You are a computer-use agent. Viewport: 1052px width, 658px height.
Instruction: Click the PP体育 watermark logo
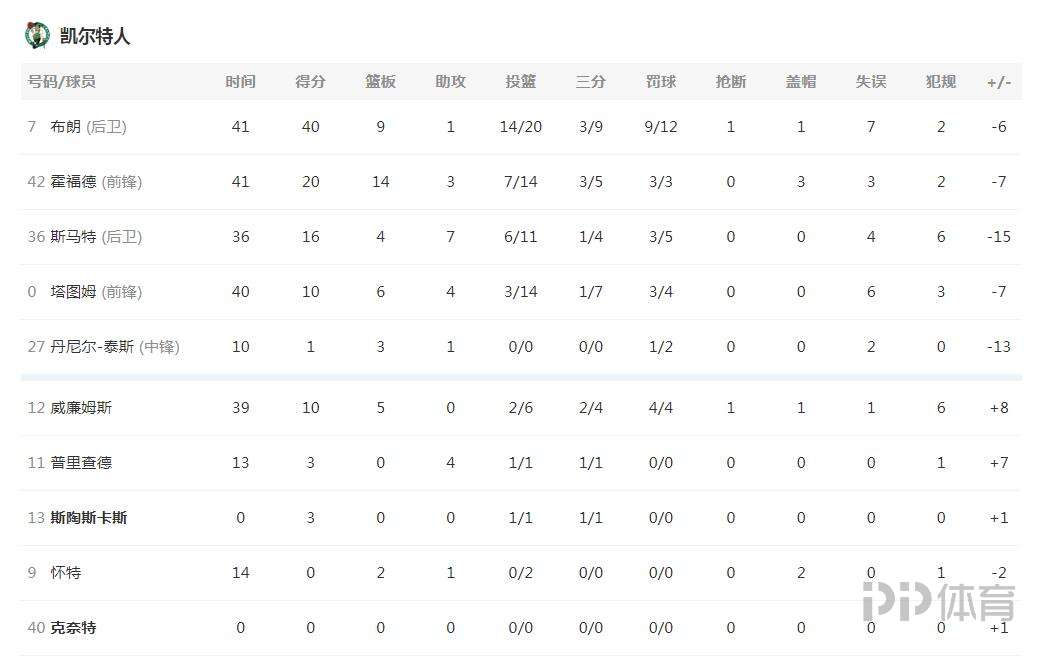[939, 601]
